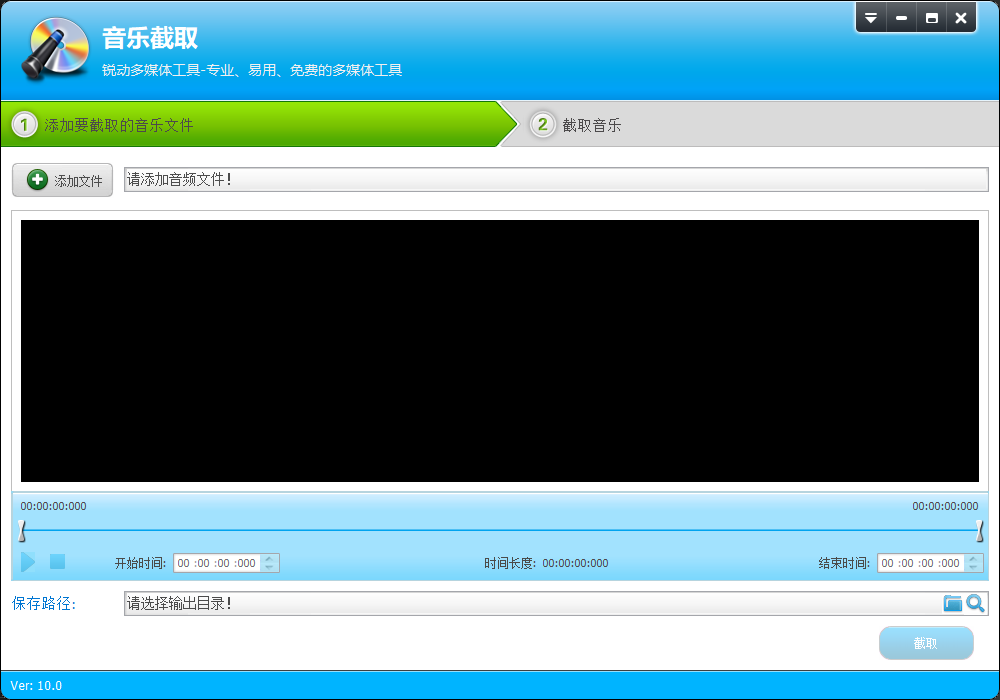
Task: Click the end-position slider handle on timeline
Action: click(980, 530)
